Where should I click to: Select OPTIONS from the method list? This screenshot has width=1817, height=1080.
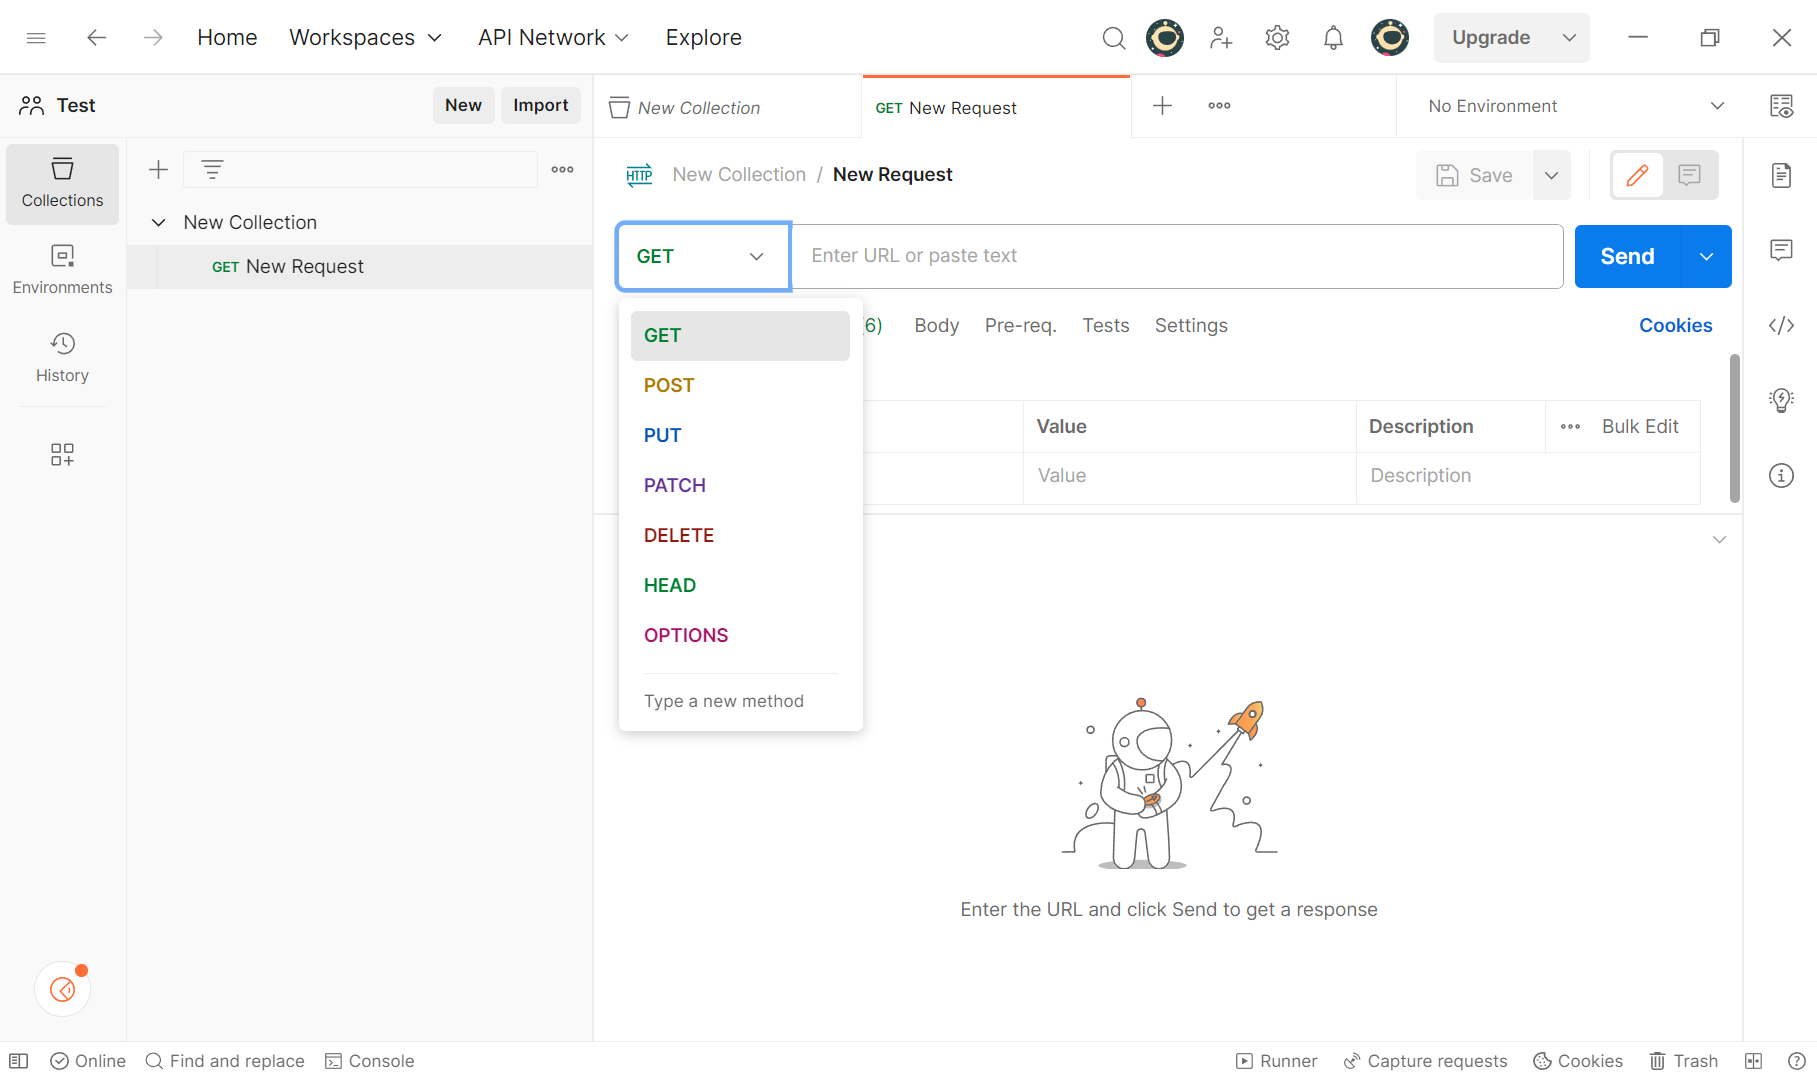coord(740,636)
